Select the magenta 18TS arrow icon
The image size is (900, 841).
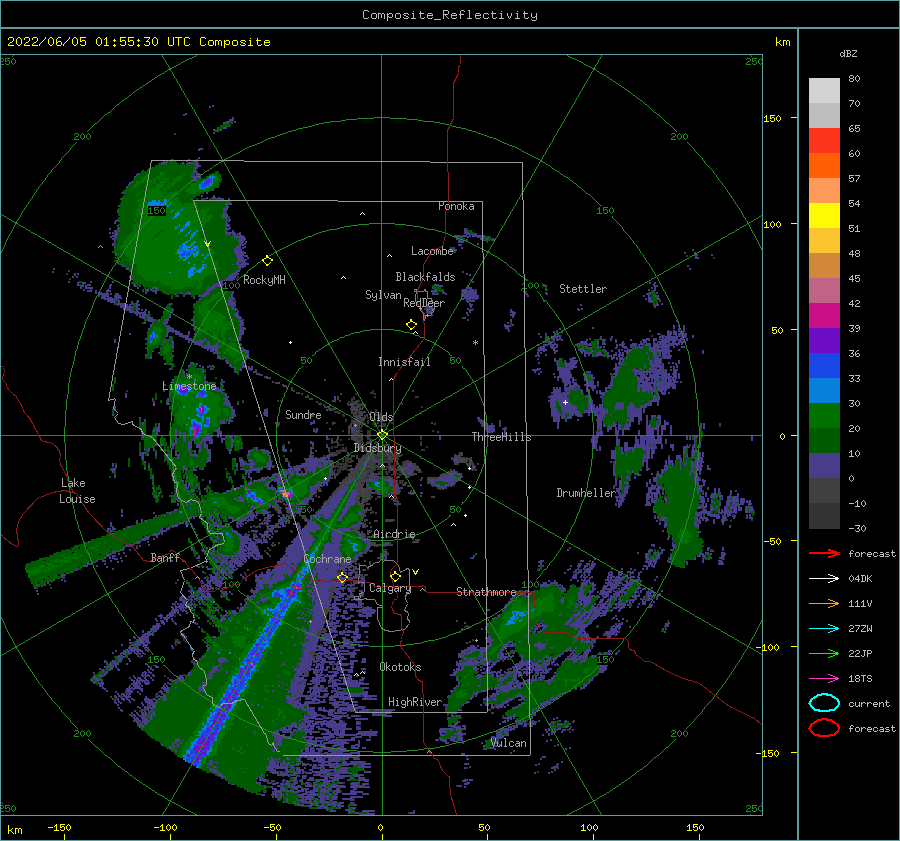click(x=824, y=678)
